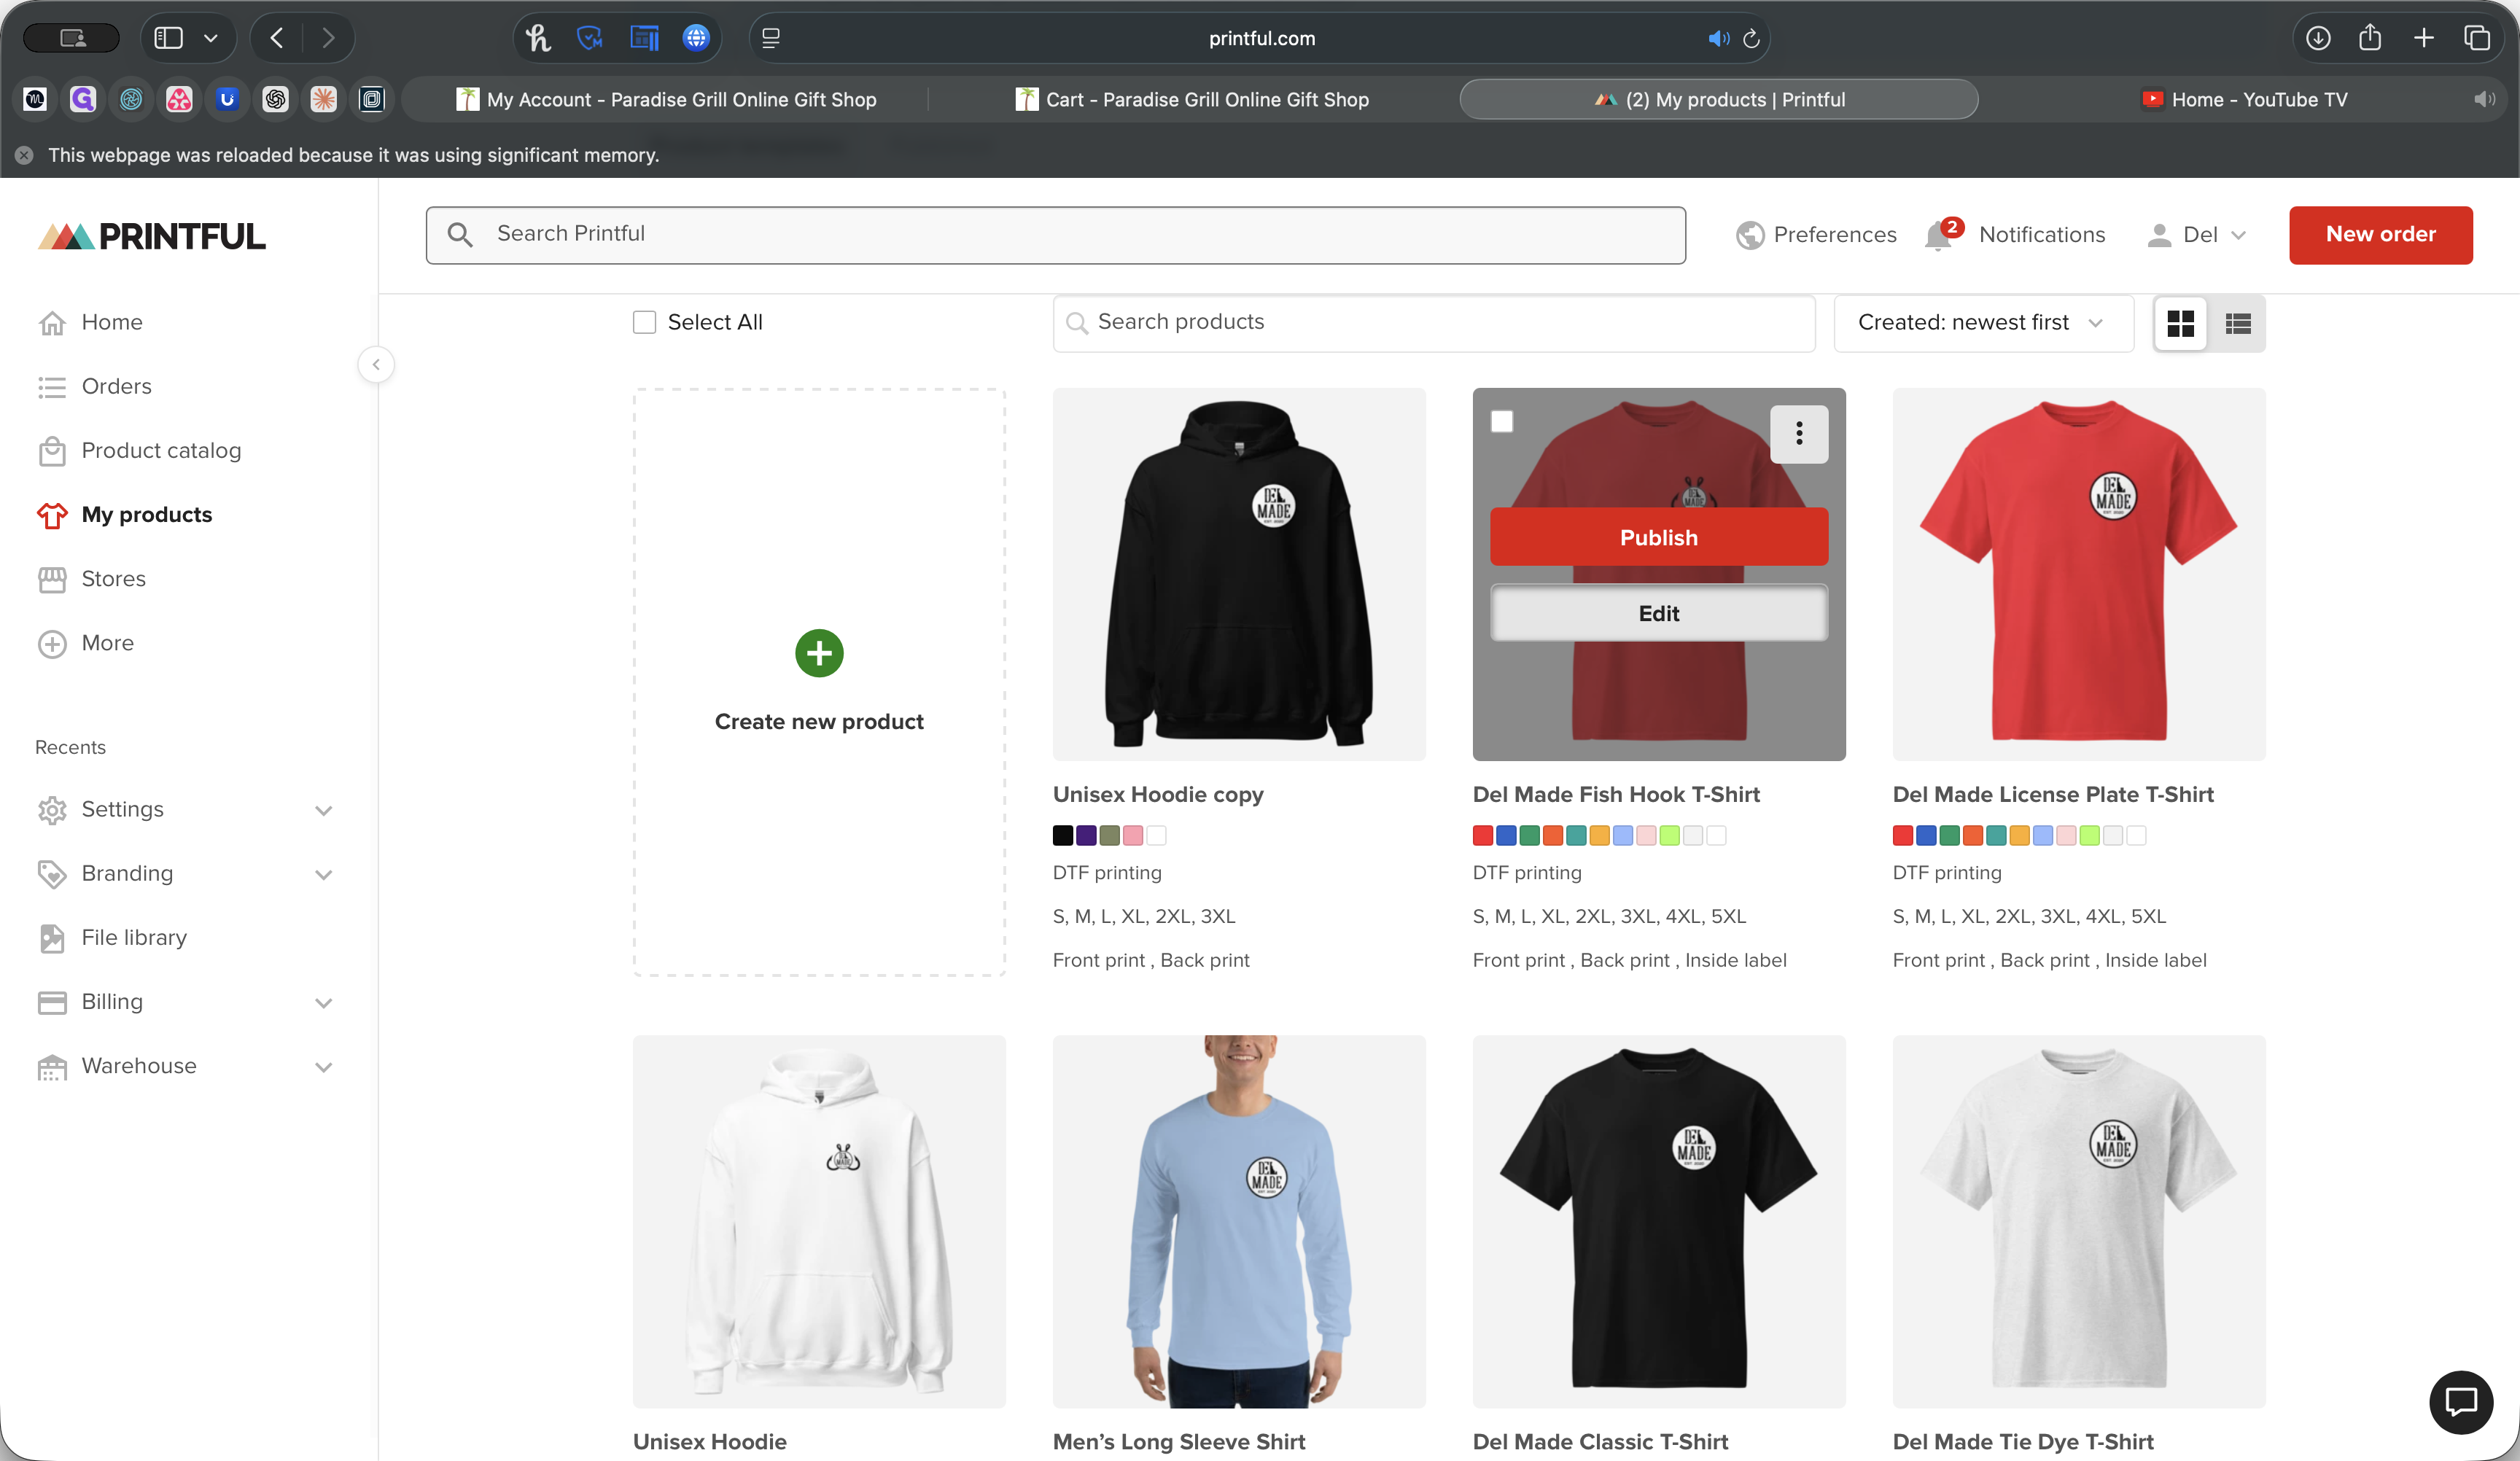Open the live chat bubble icon
2520x1461 pixels.
pos(2460,1402)
